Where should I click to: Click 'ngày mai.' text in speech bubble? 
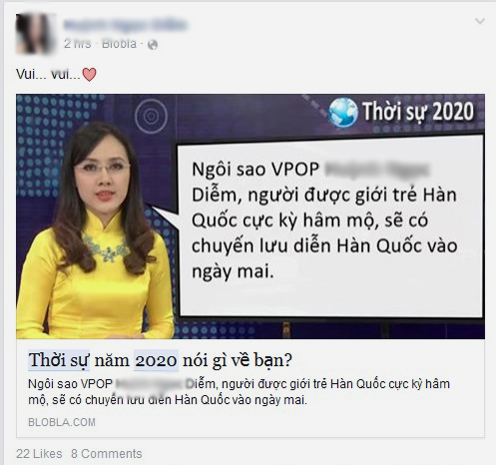(x=233, y=271)
